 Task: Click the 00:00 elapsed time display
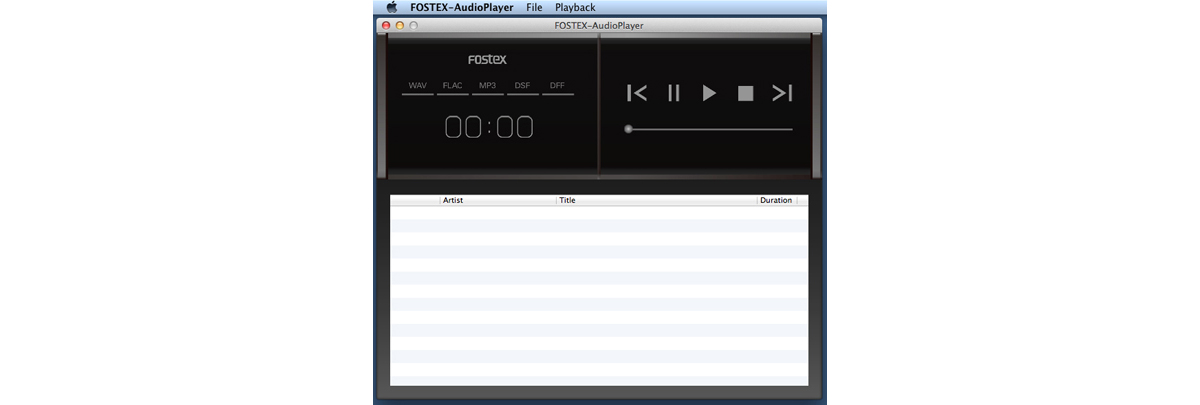pyautogui.click(x=489, y=127)
